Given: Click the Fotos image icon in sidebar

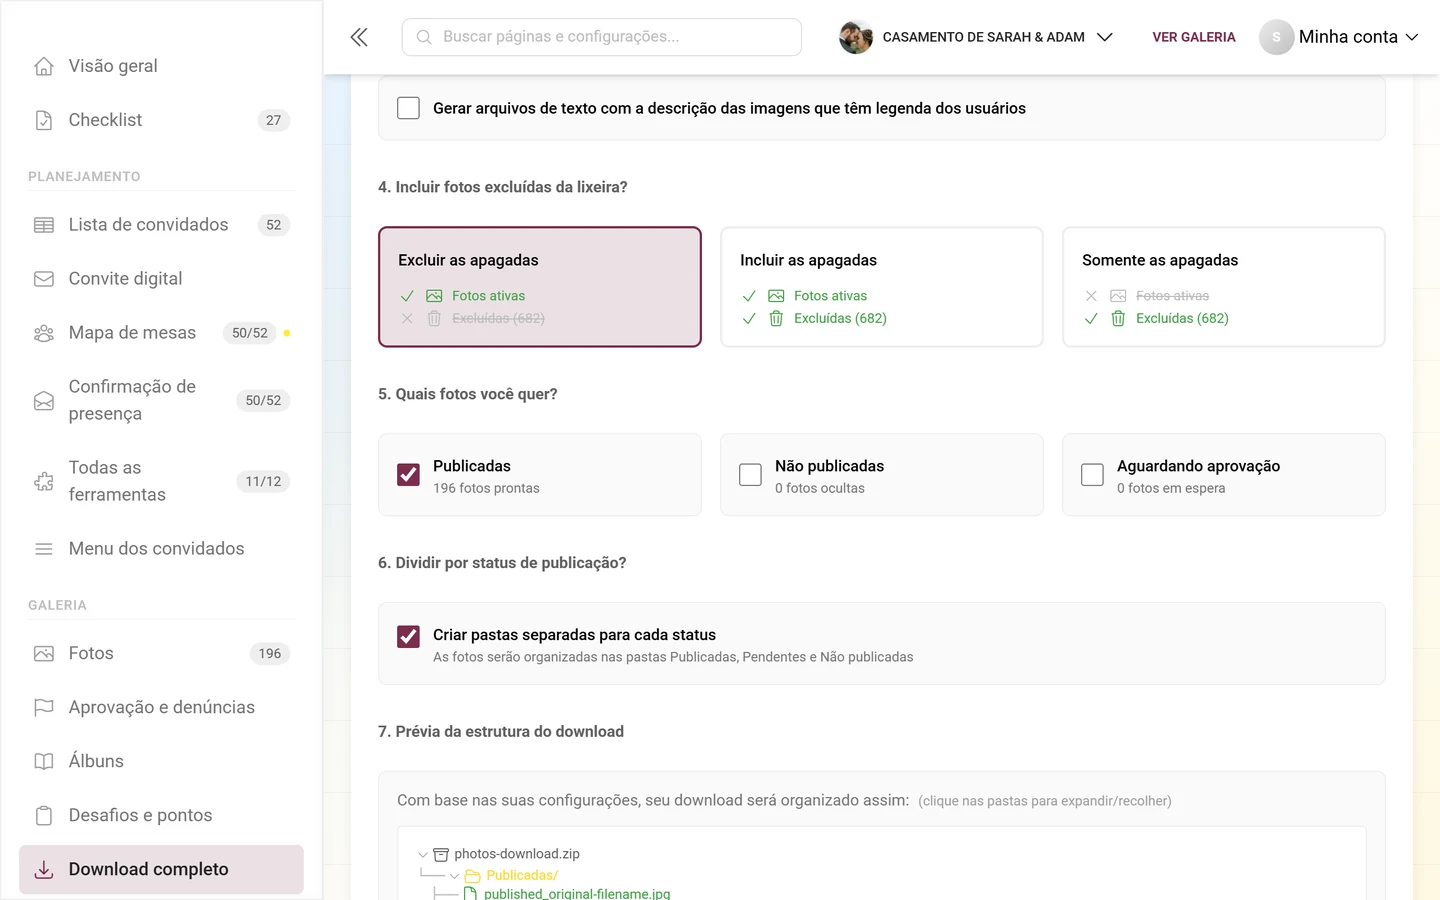Looking at the screenshot, I should tap(44, 654).
